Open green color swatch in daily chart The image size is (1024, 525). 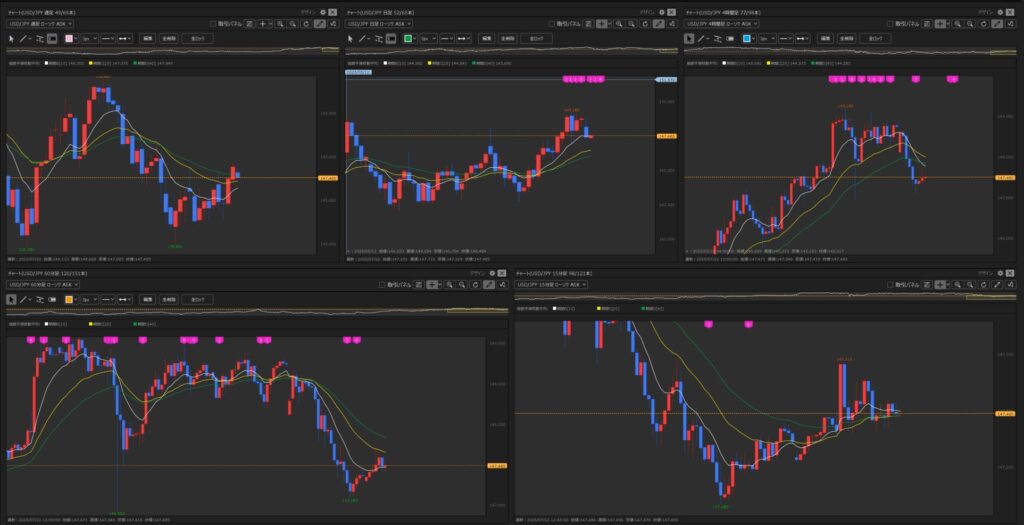point(409,39)
